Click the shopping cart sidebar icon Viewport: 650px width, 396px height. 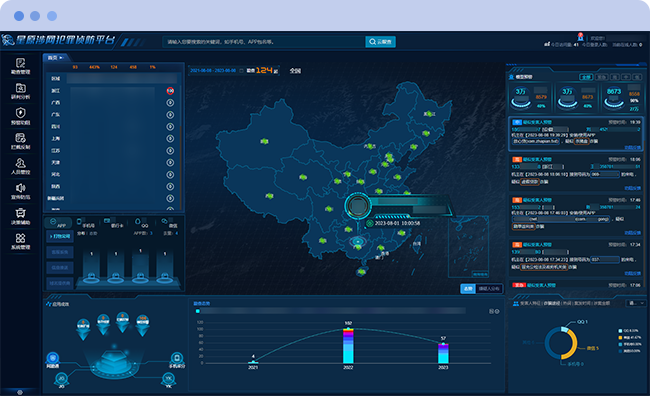click(20, 213)
